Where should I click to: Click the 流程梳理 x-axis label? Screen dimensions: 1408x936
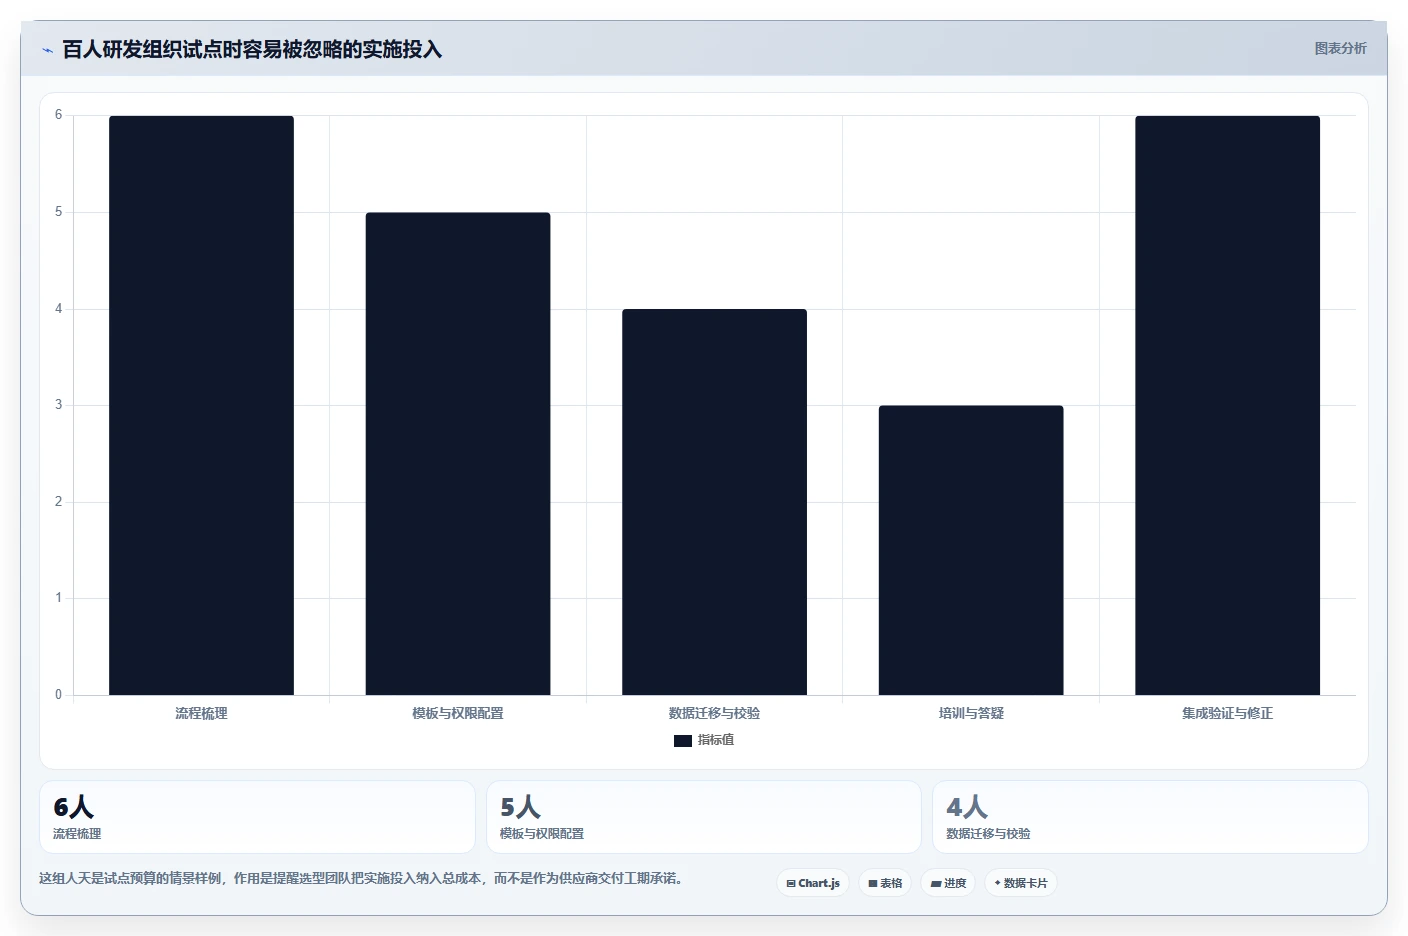[201, 713]
